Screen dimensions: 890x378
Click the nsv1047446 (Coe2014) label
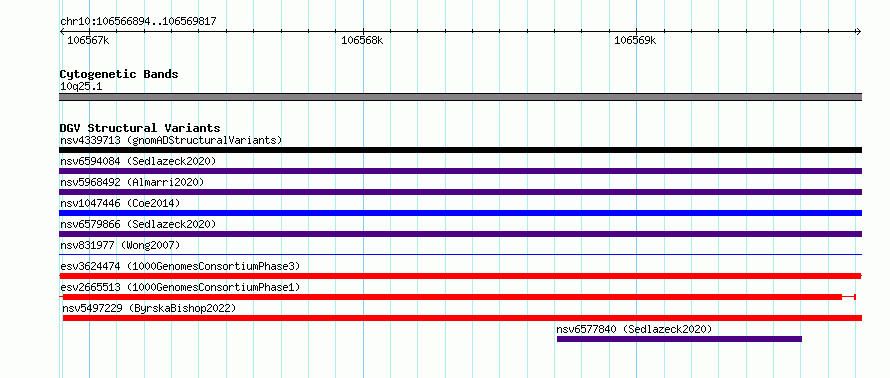[120, 203]
